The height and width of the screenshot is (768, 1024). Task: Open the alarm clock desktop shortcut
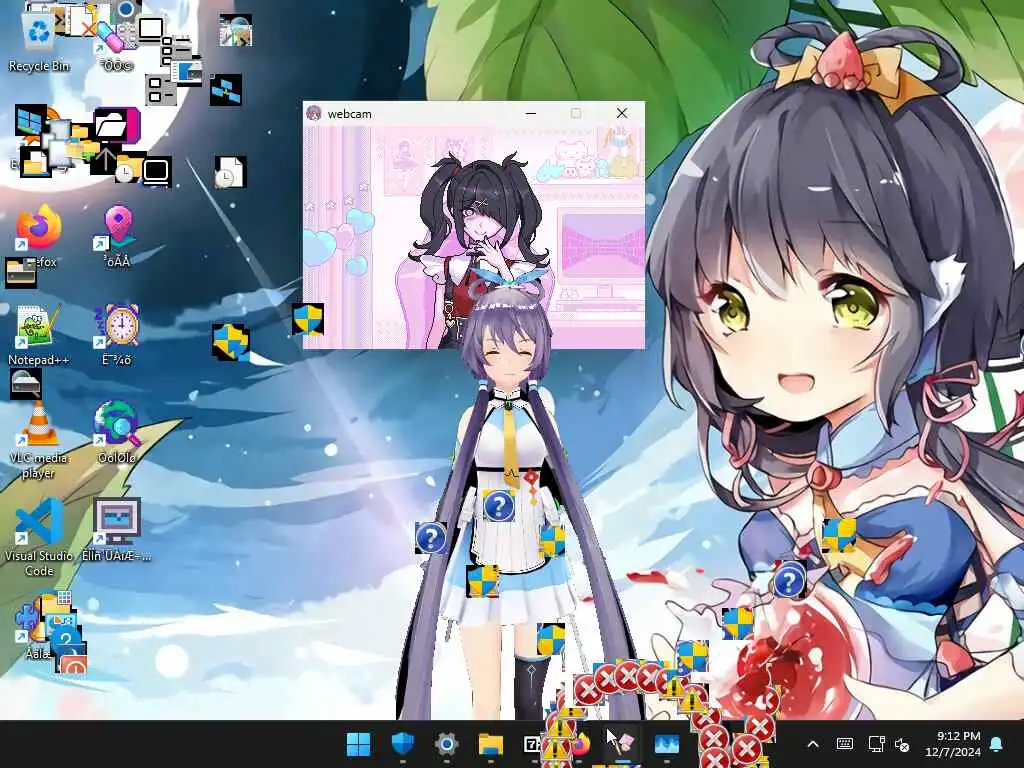click(x=117, y=334)
